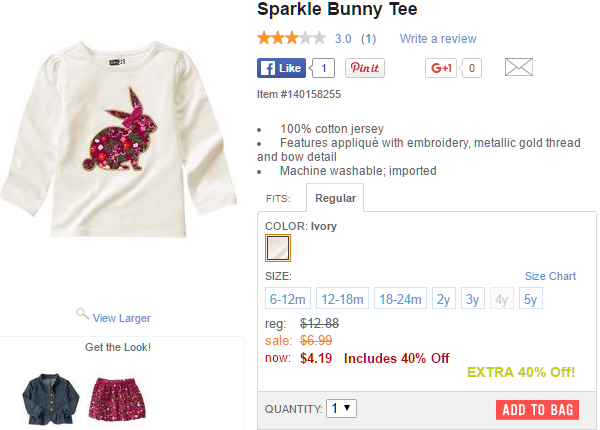The height and width of the screenshot is (430, 600).
Task: Select size 18-24m
Action: [400, 299]
